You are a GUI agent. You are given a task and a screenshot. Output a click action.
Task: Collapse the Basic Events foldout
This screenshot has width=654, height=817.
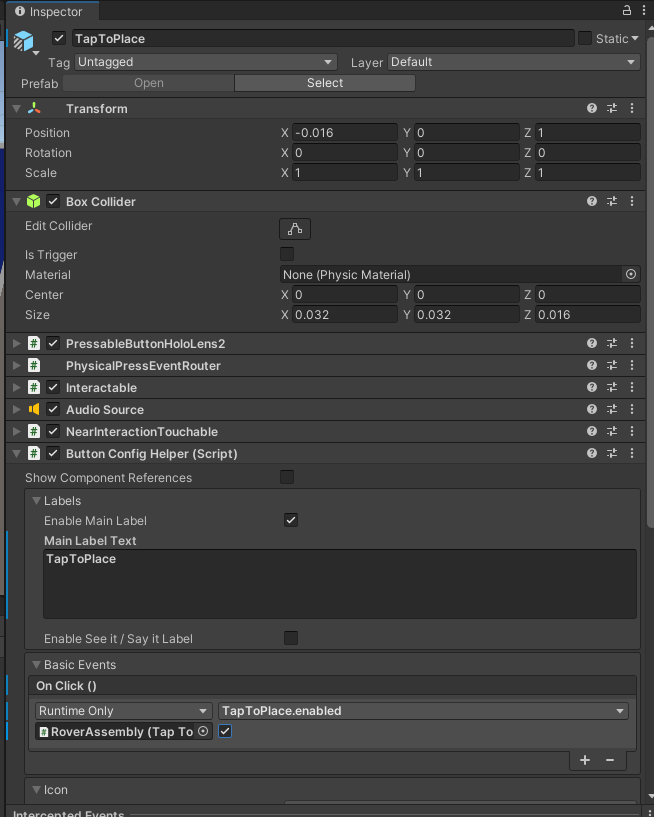pos(36,664)
